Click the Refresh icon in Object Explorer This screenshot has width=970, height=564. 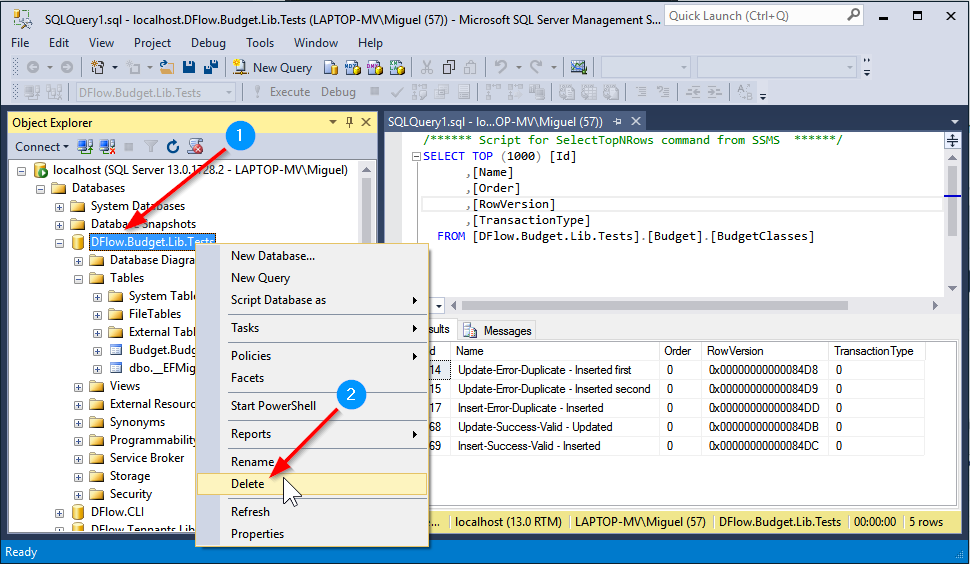(x=173, y=147)
